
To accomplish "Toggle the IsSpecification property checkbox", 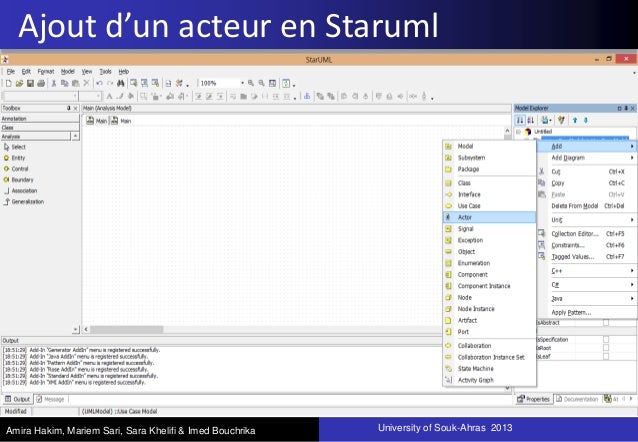I will tap(606, 339).
